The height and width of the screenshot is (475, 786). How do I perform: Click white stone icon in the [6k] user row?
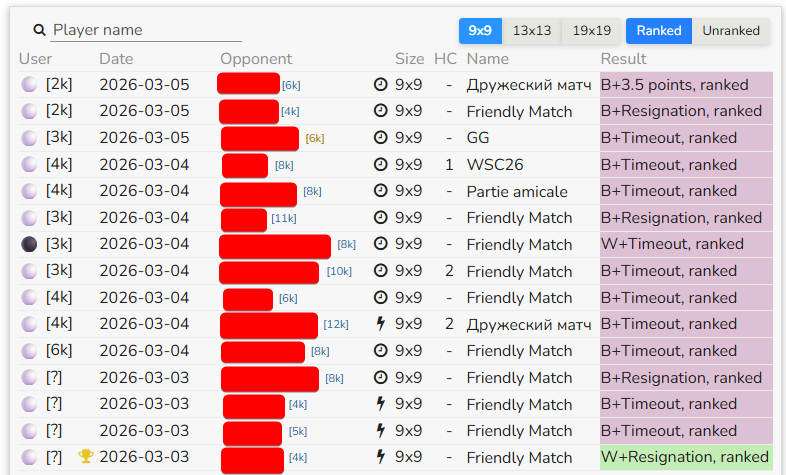[29, 351]
